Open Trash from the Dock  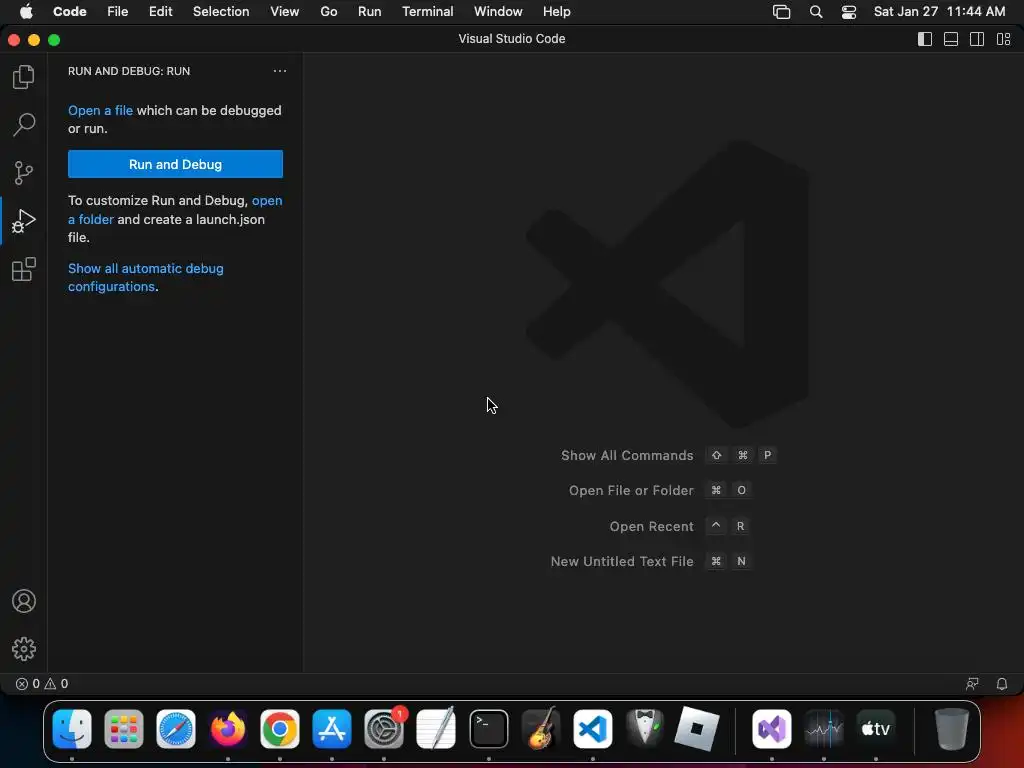click(x=952, y=728)
